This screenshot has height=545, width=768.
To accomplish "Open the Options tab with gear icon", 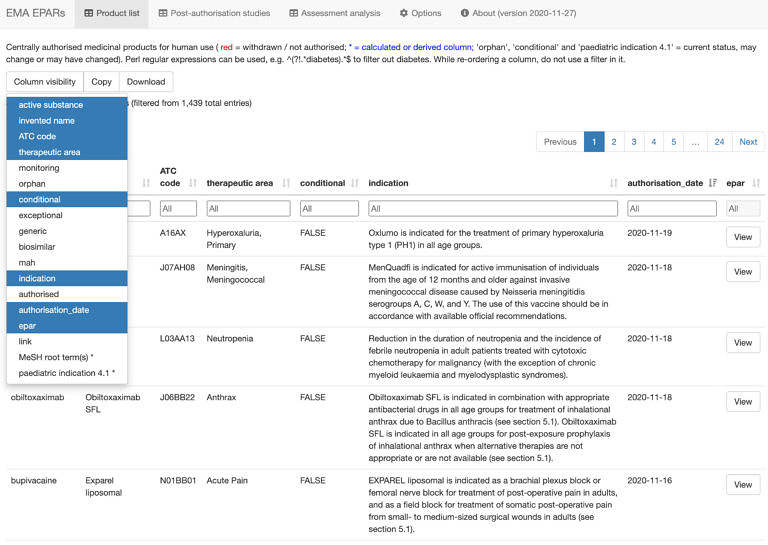I will pos(420,14).
